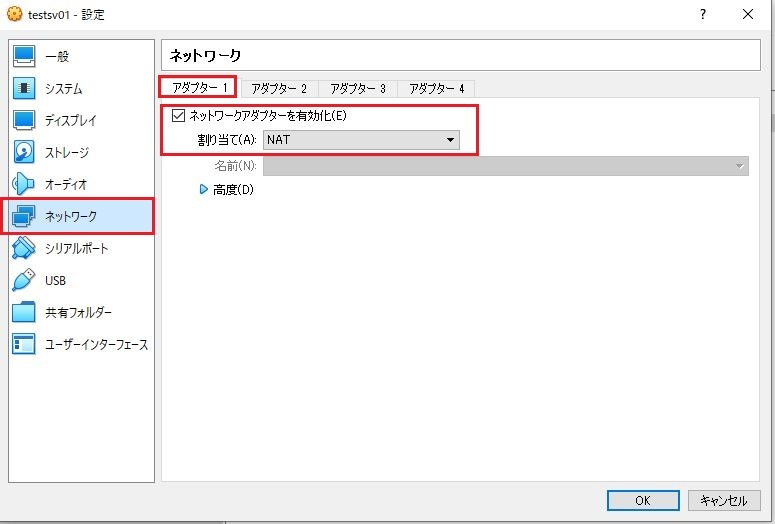Screen dimensions: 775x524
Task: Select the ディスプレイ label in sidebar
Action: pyautogui.click(x=71, y=120)
